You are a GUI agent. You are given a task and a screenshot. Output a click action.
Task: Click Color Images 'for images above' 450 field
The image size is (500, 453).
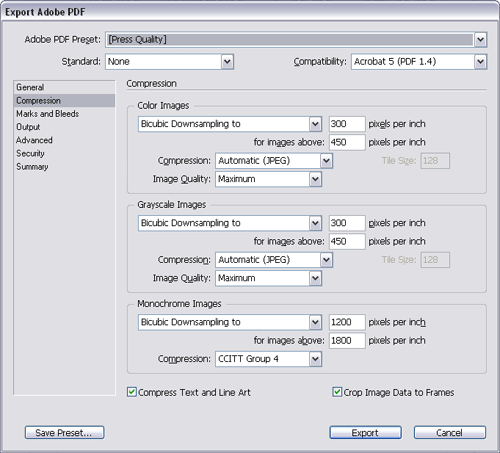click(x=347, y=143)
